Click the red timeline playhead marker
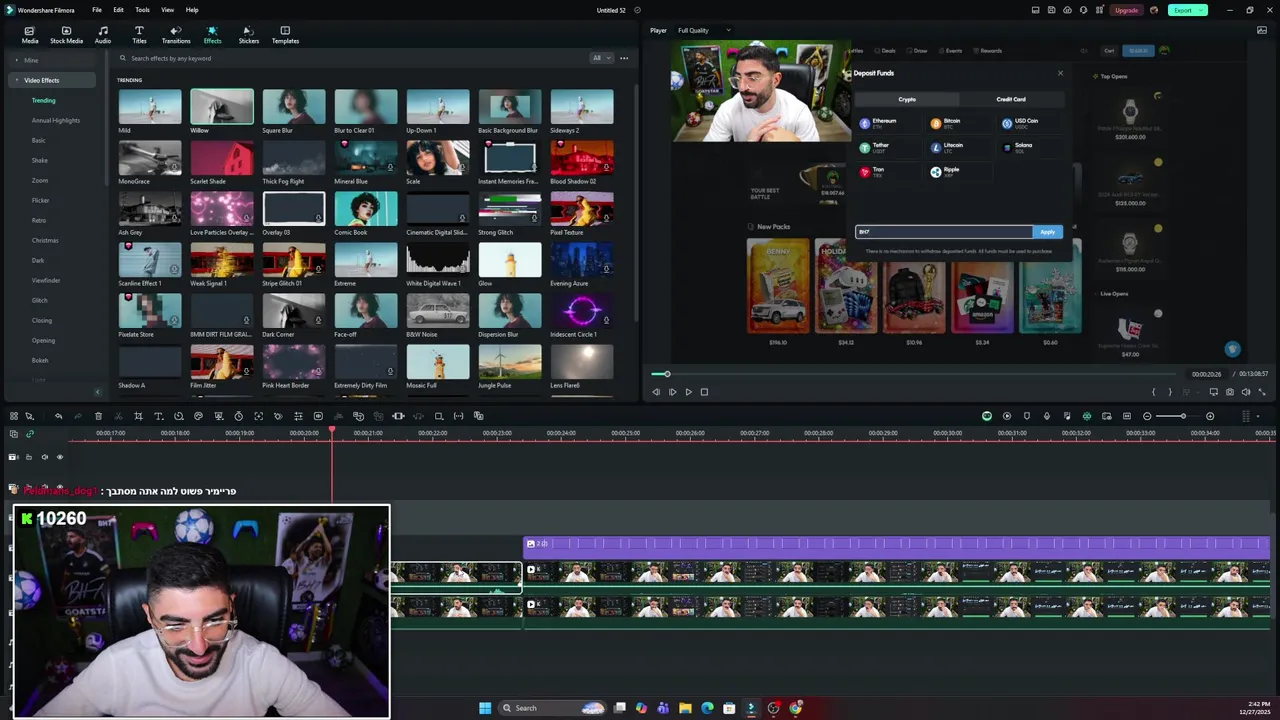 point(332,431)
